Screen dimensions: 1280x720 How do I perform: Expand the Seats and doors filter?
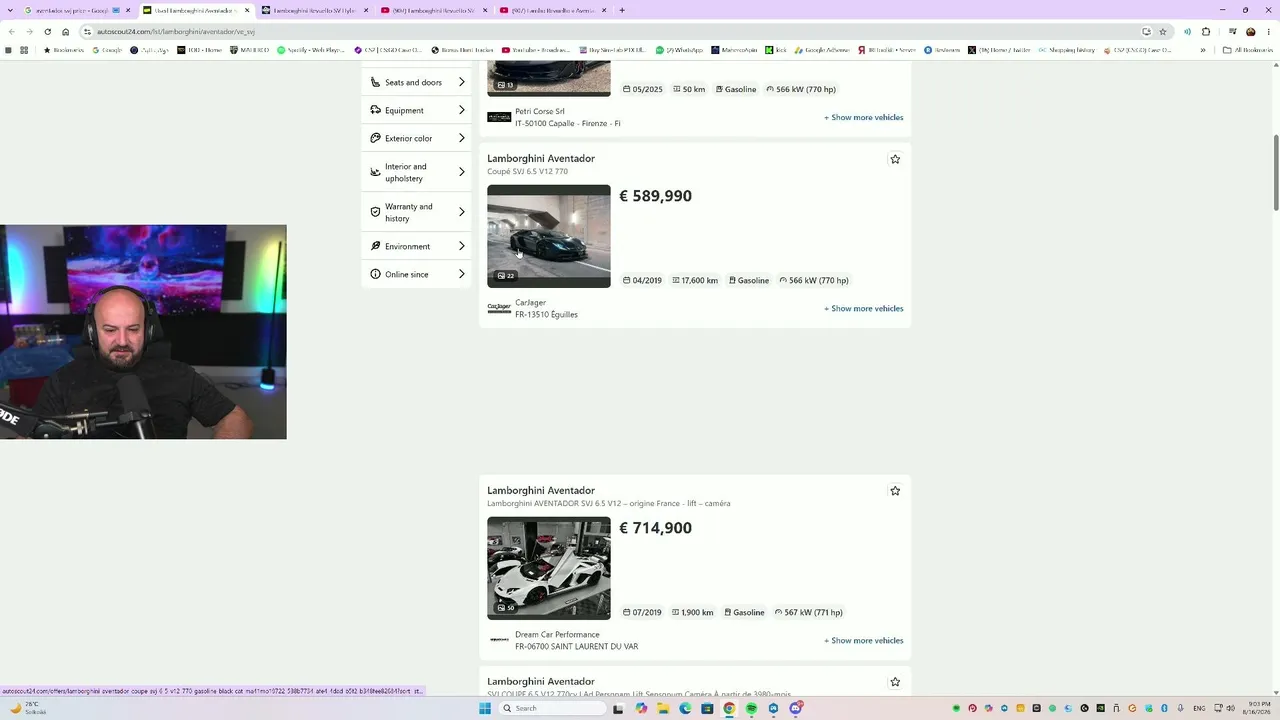click(417, 82)
